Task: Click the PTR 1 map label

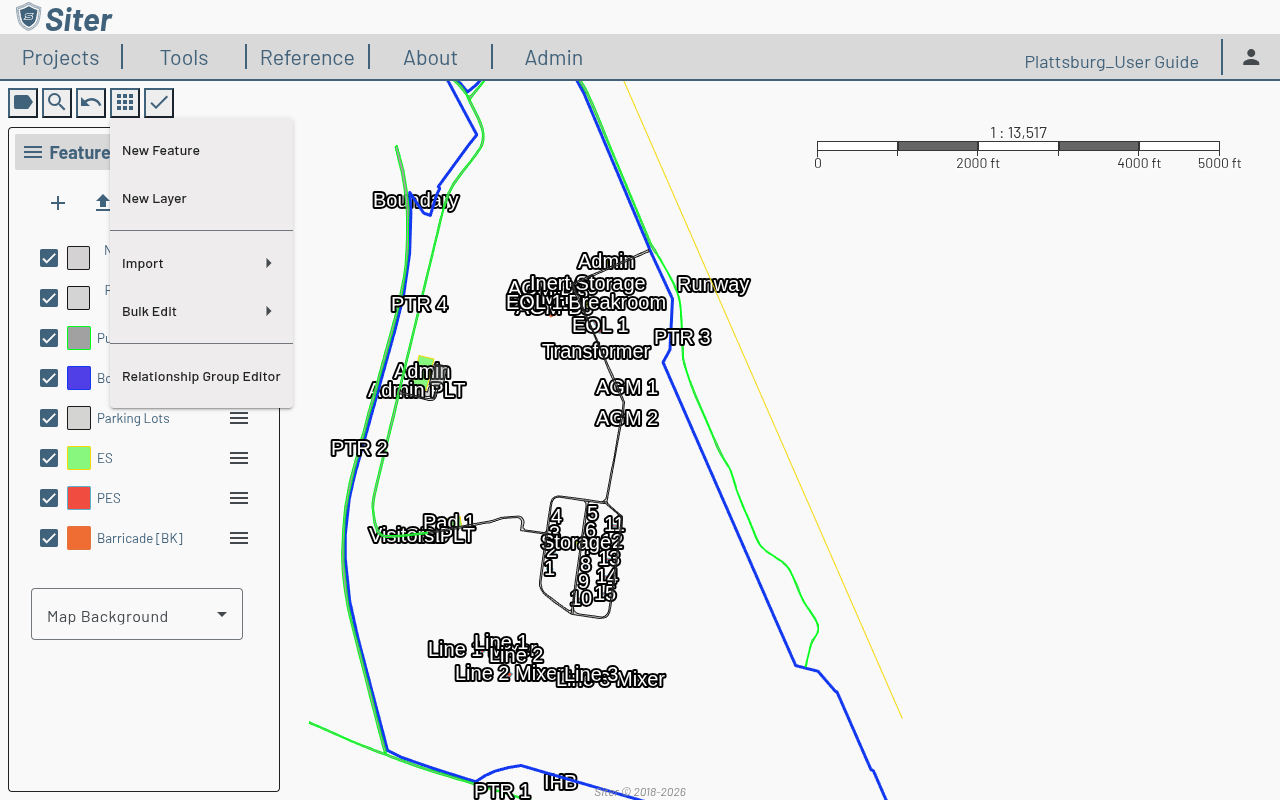Action: [x=502, y=791]
